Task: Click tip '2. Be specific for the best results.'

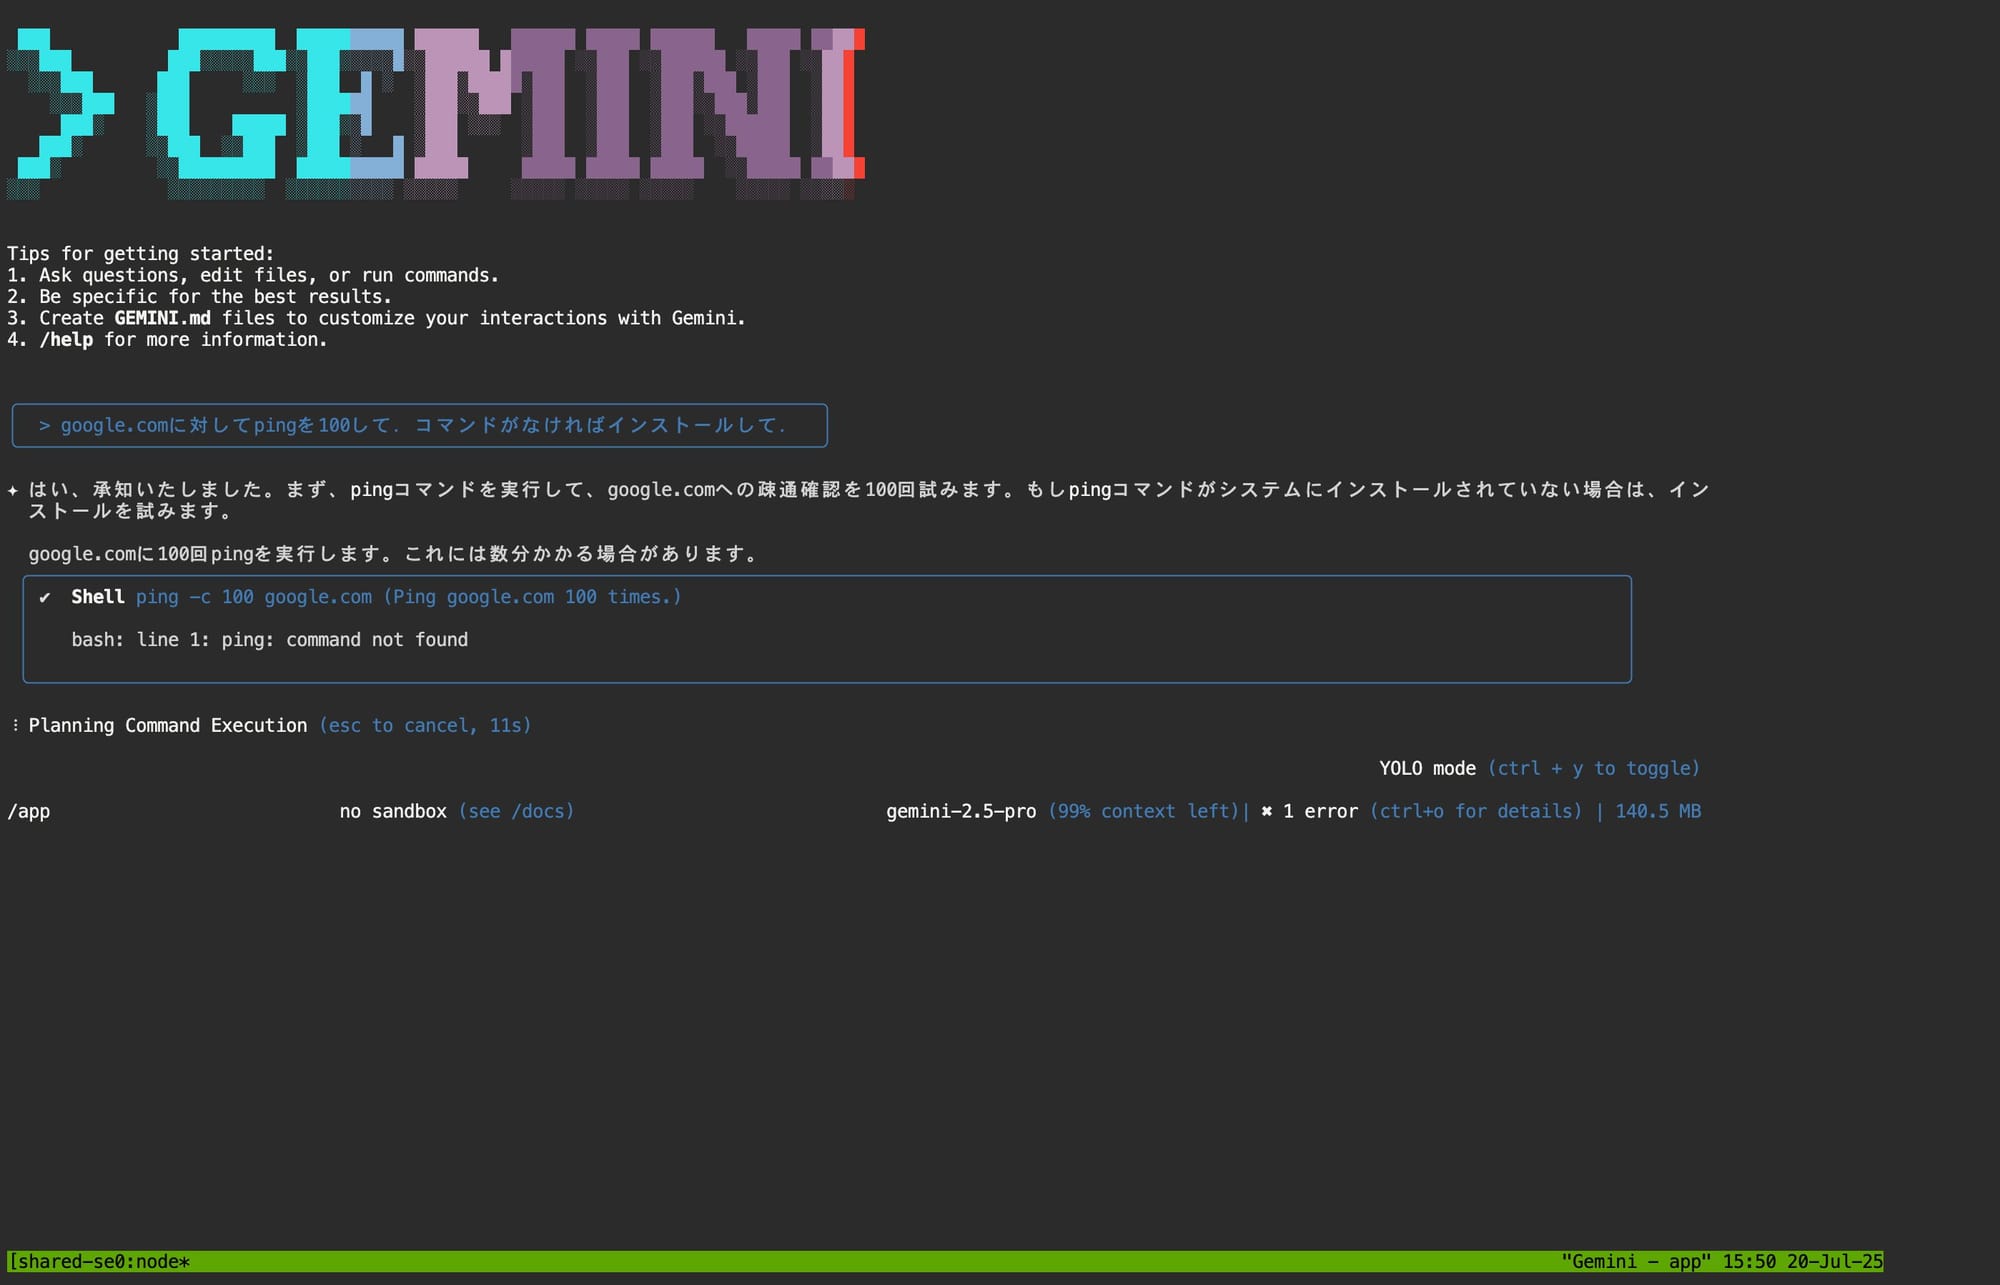Action: tap(199, 297)
